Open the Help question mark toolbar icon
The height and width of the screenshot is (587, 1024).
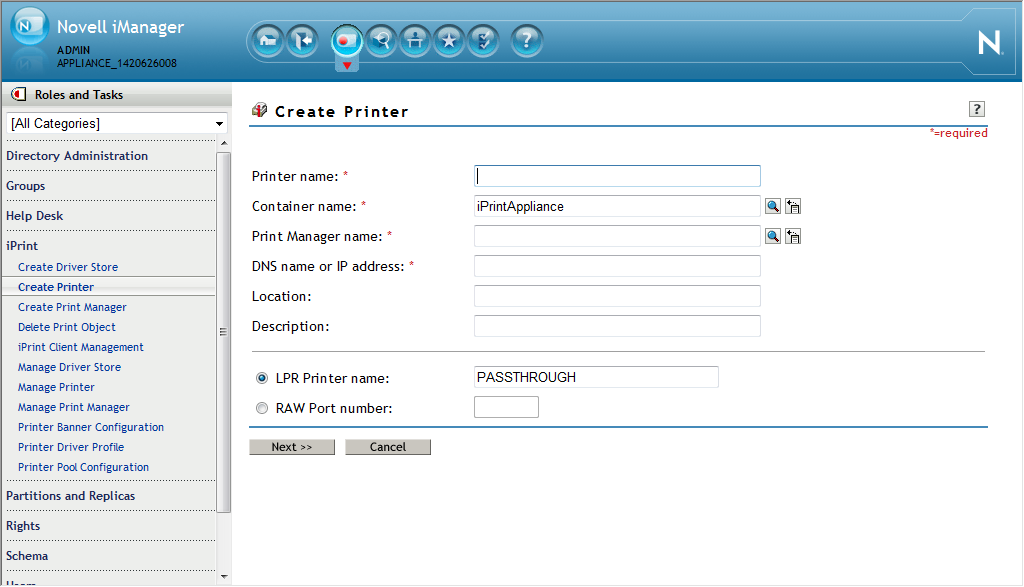pos(526,41)
